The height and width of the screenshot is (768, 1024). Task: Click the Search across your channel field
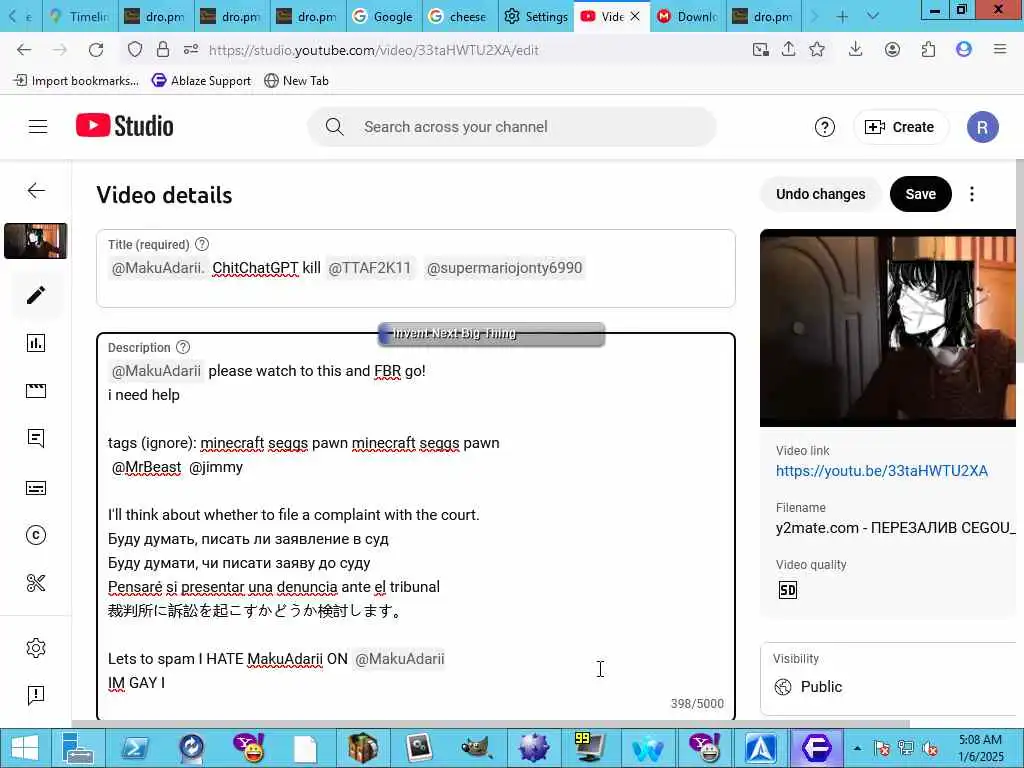coord(512,127)
